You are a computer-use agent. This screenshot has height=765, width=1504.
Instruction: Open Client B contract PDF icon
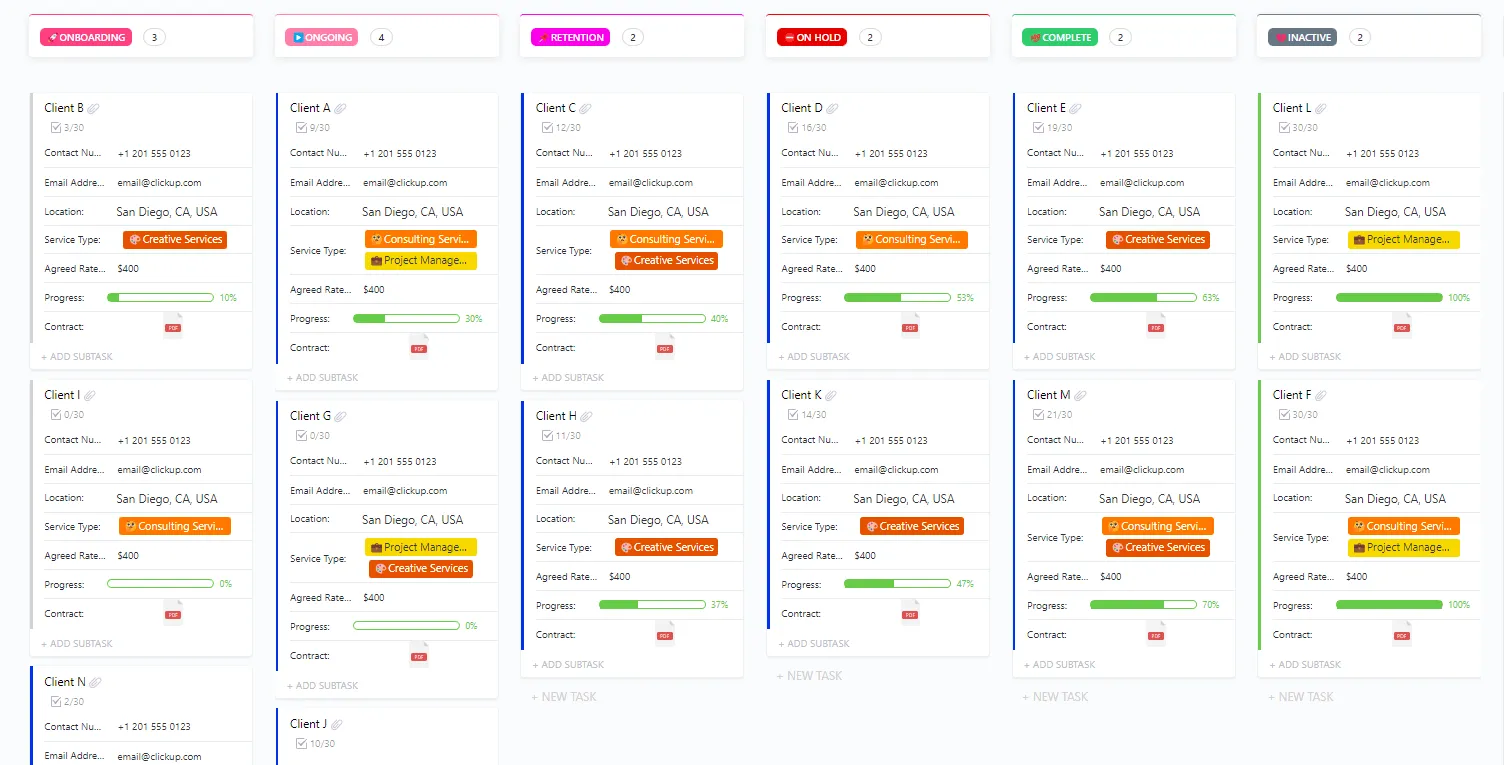(x=173, y=326)
